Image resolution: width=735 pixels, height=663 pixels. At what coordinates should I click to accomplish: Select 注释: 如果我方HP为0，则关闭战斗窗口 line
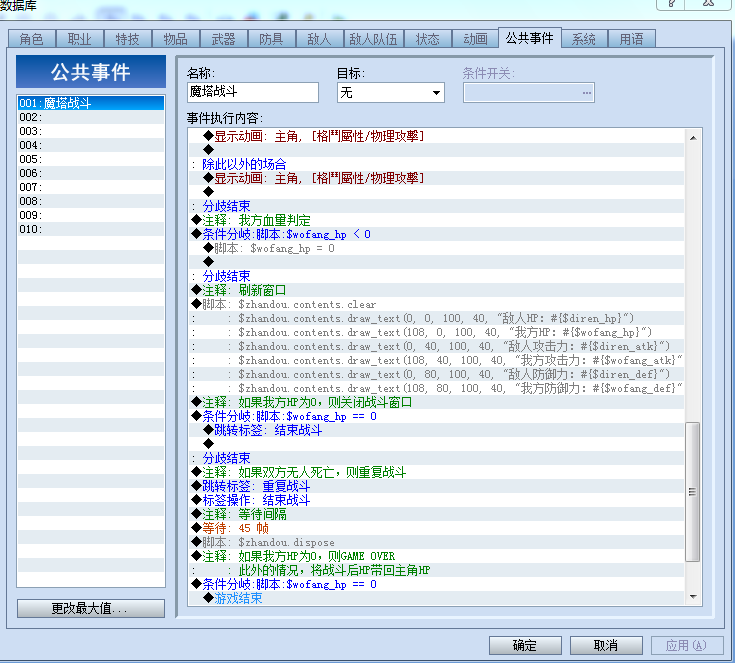click(x=436, y=402)
